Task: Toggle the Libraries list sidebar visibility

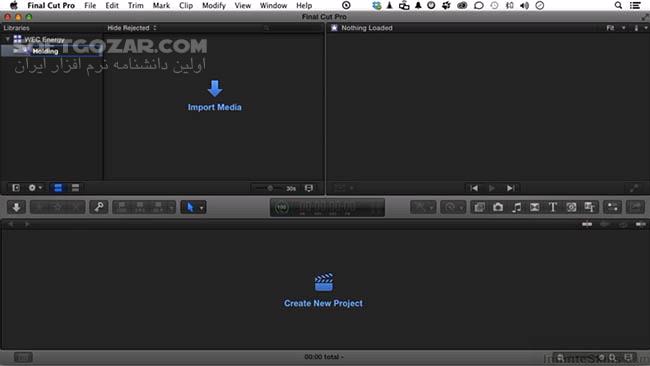Action: 16,188
